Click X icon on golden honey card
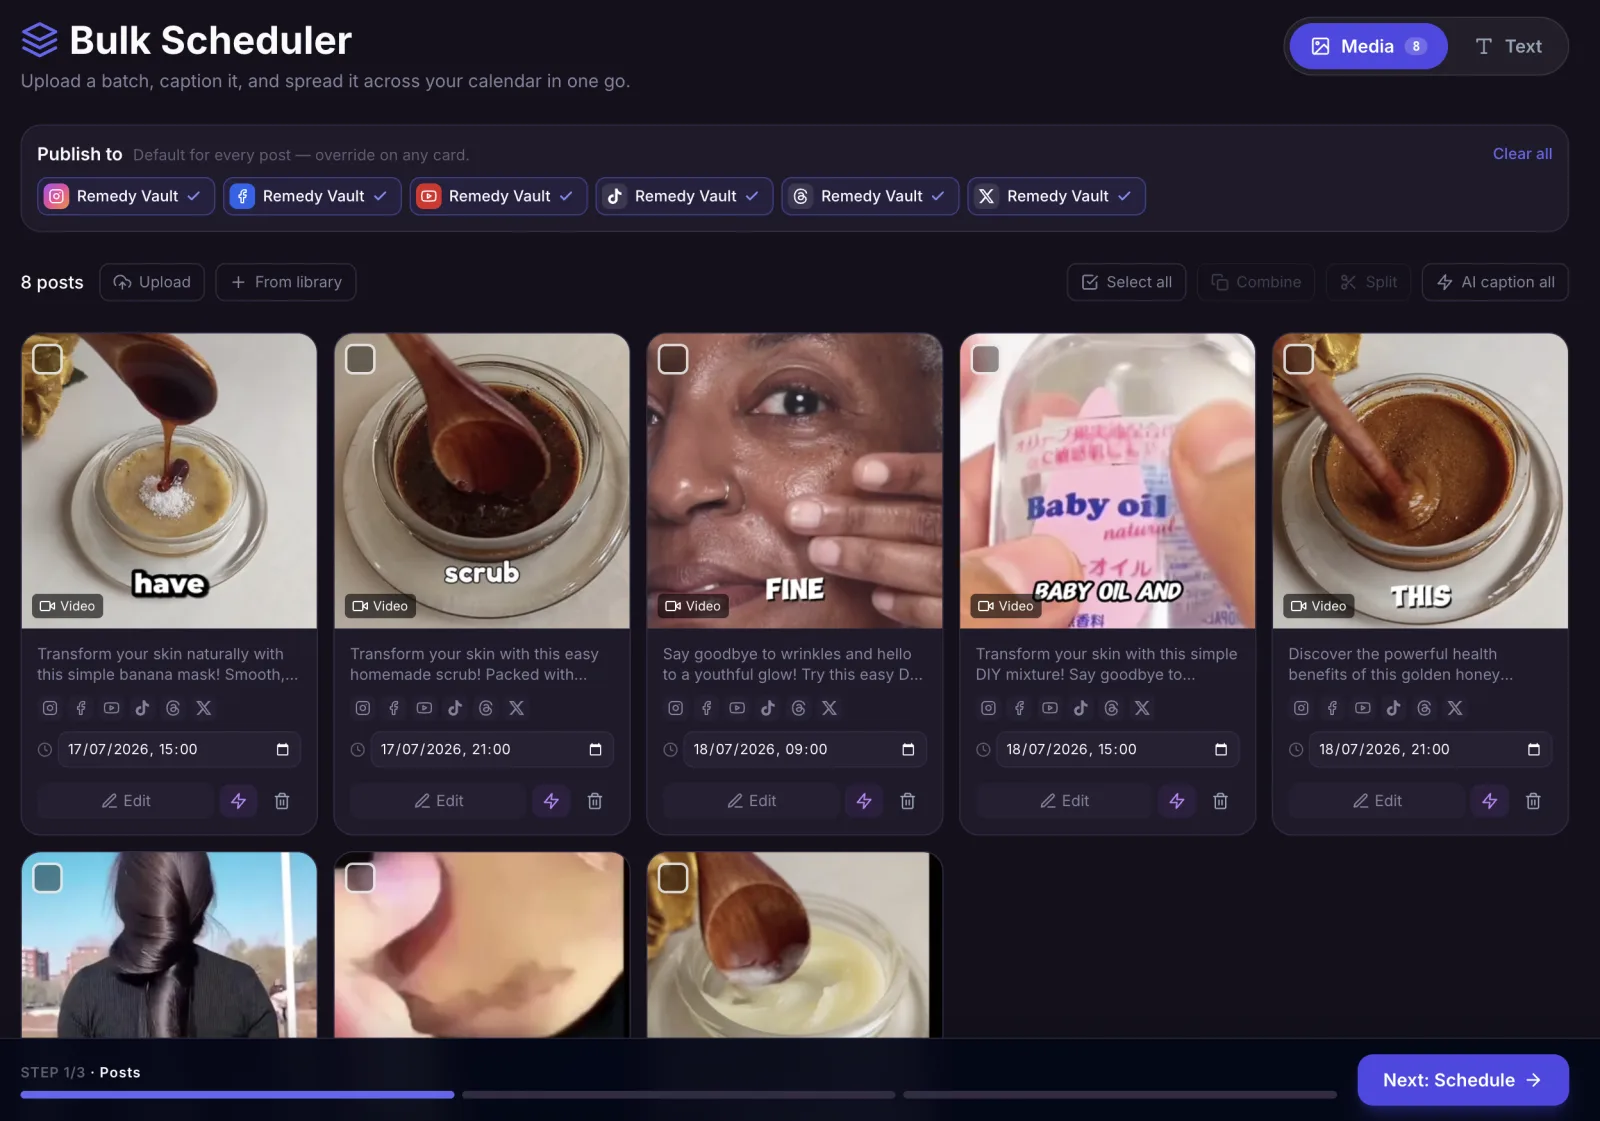The height and width of the screenshot is (1121, 1600). (1455, 708)
